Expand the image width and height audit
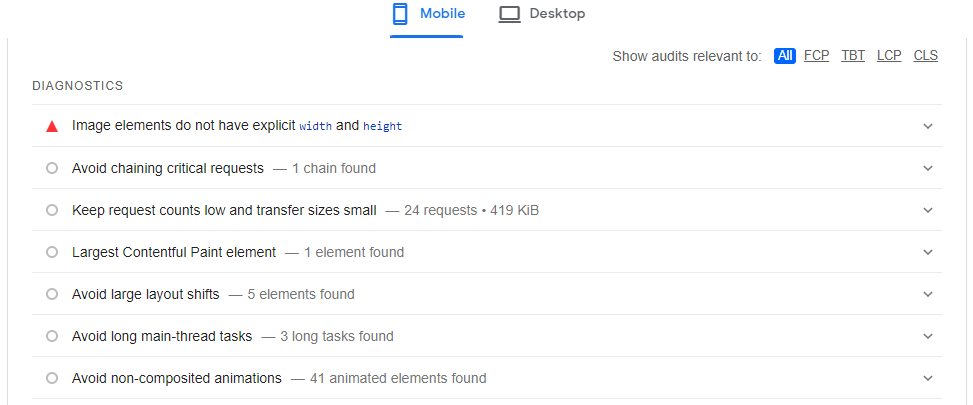 click(928, 126)
